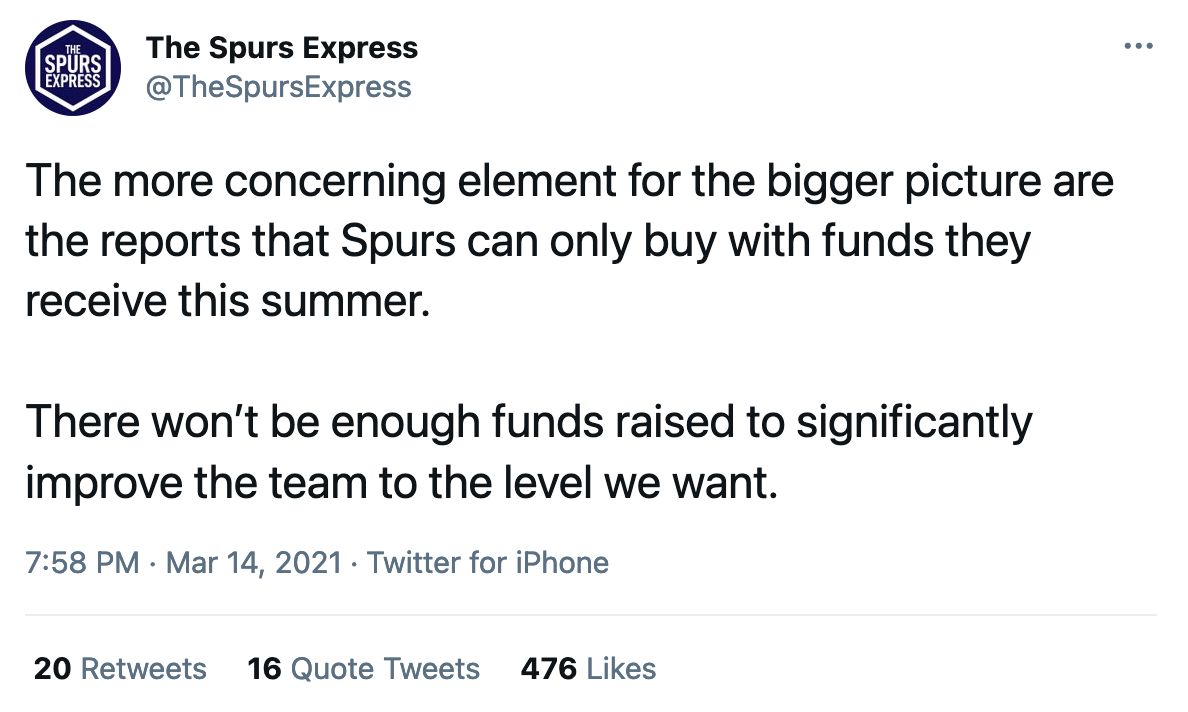Open the Twitter for iPhone source link
Viewport: 1188px width, 712px height.
coord(487,562)
